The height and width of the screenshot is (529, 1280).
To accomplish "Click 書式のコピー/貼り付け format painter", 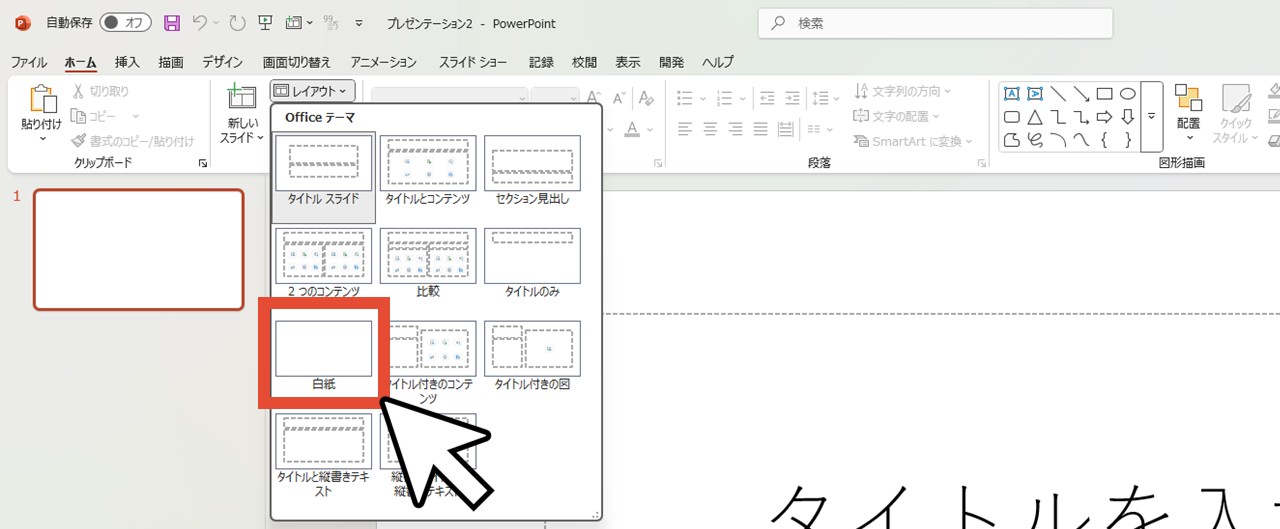I will coord(133,142).
